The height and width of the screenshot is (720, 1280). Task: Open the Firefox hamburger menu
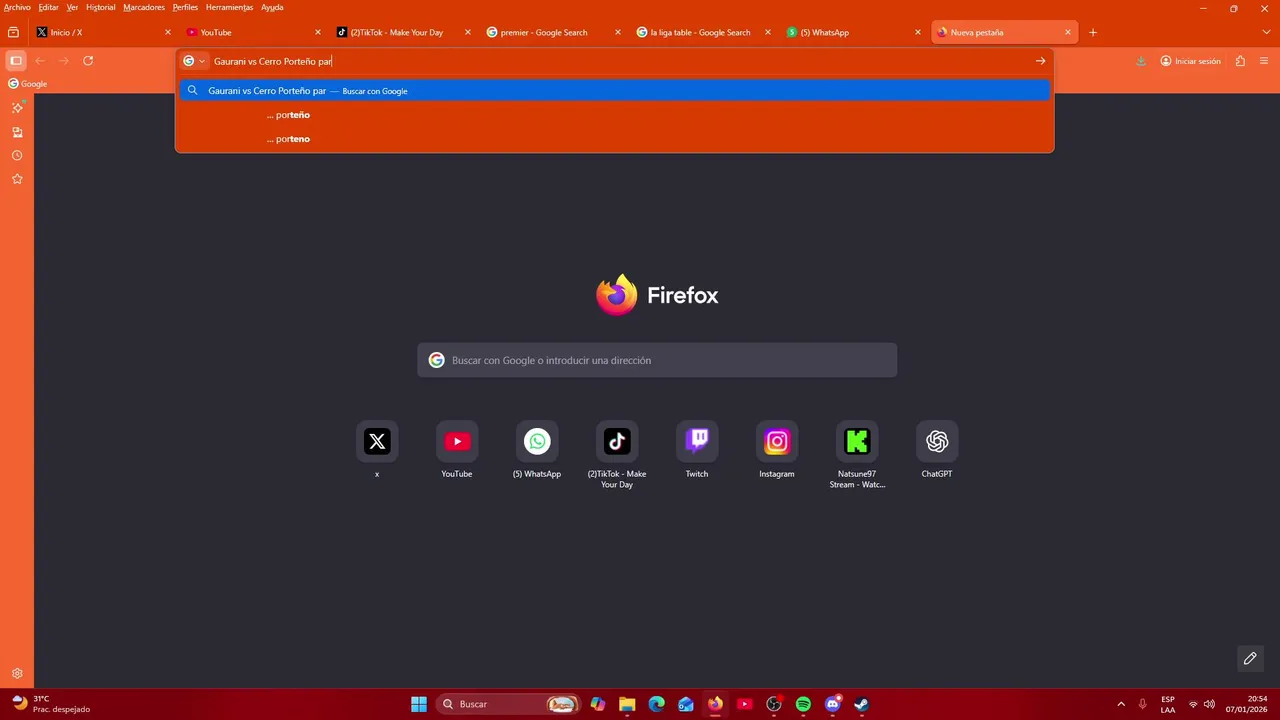[x=1264, y=61]
